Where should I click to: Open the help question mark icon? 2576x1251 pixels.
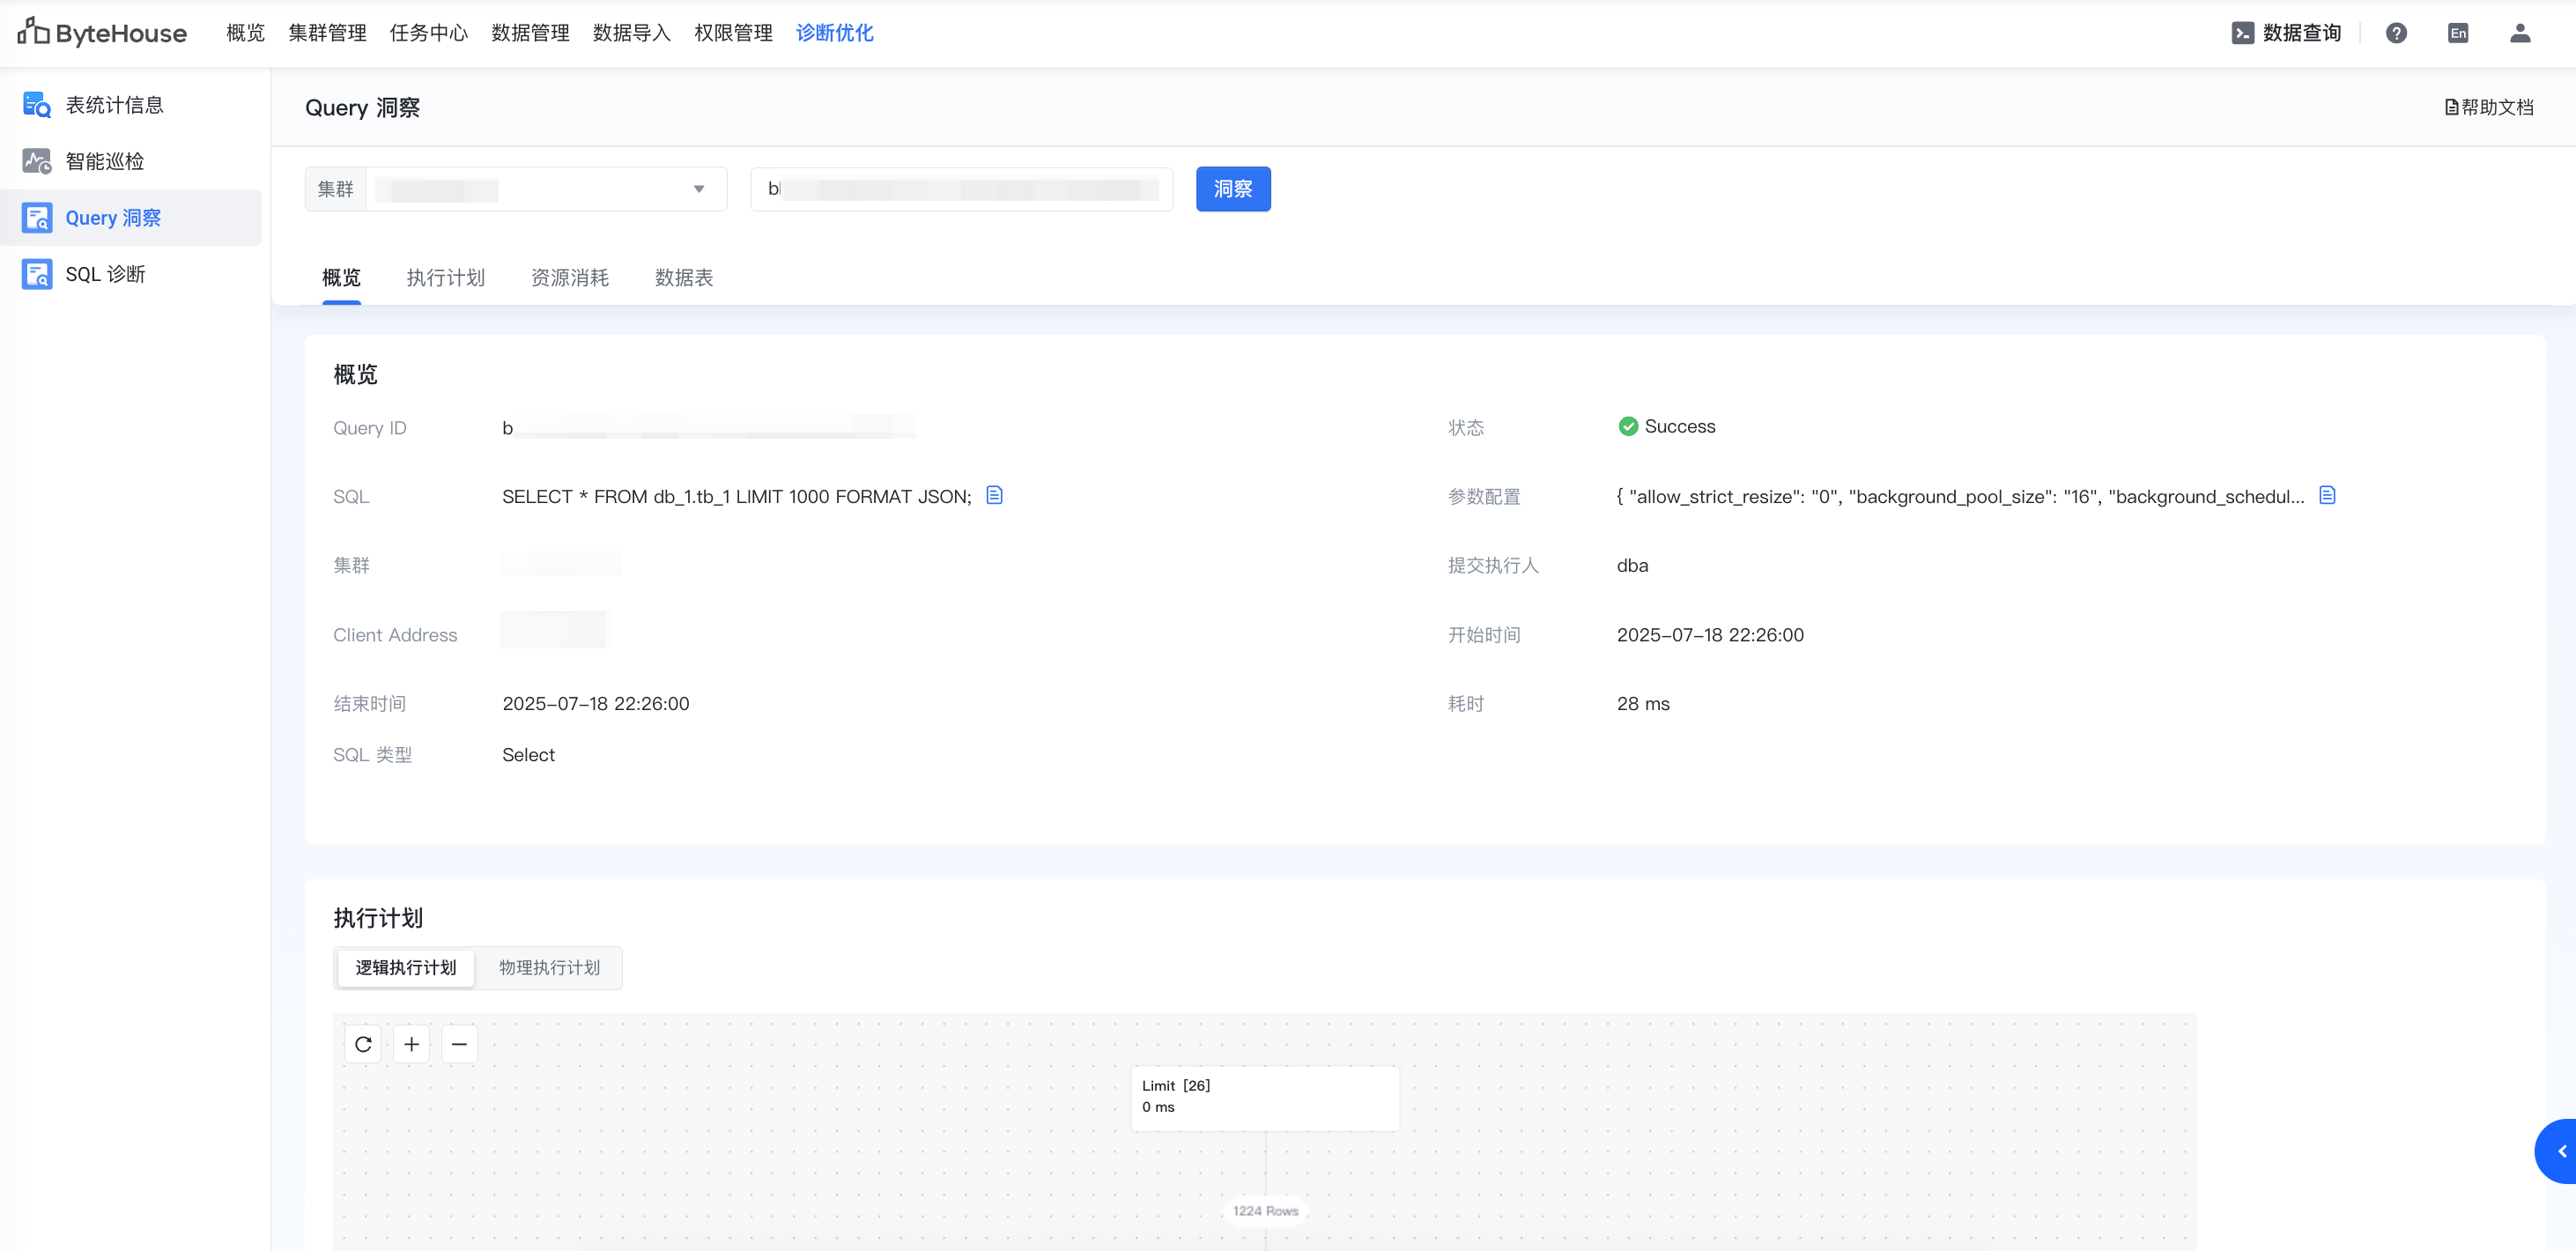[x=2396, y=33]
